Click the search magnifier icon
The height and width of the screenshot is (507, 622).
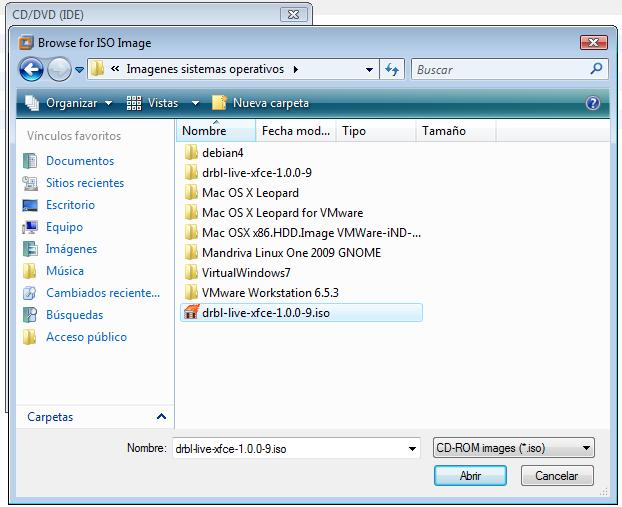[596, 69]
